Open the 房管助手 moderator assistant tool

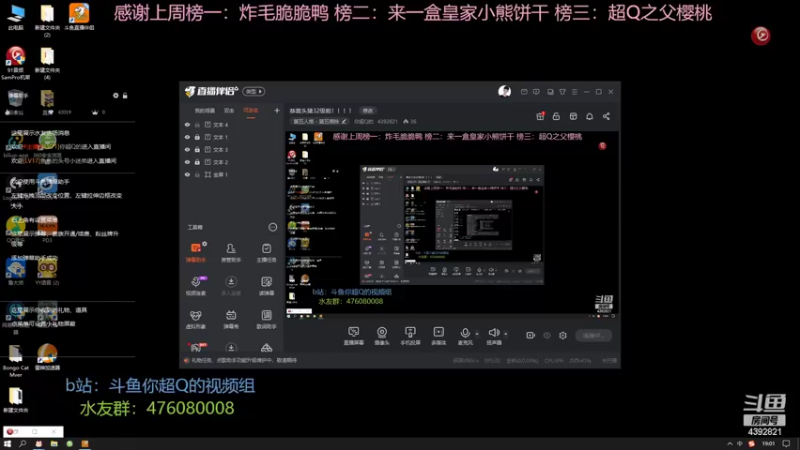[x=231, y=253]
